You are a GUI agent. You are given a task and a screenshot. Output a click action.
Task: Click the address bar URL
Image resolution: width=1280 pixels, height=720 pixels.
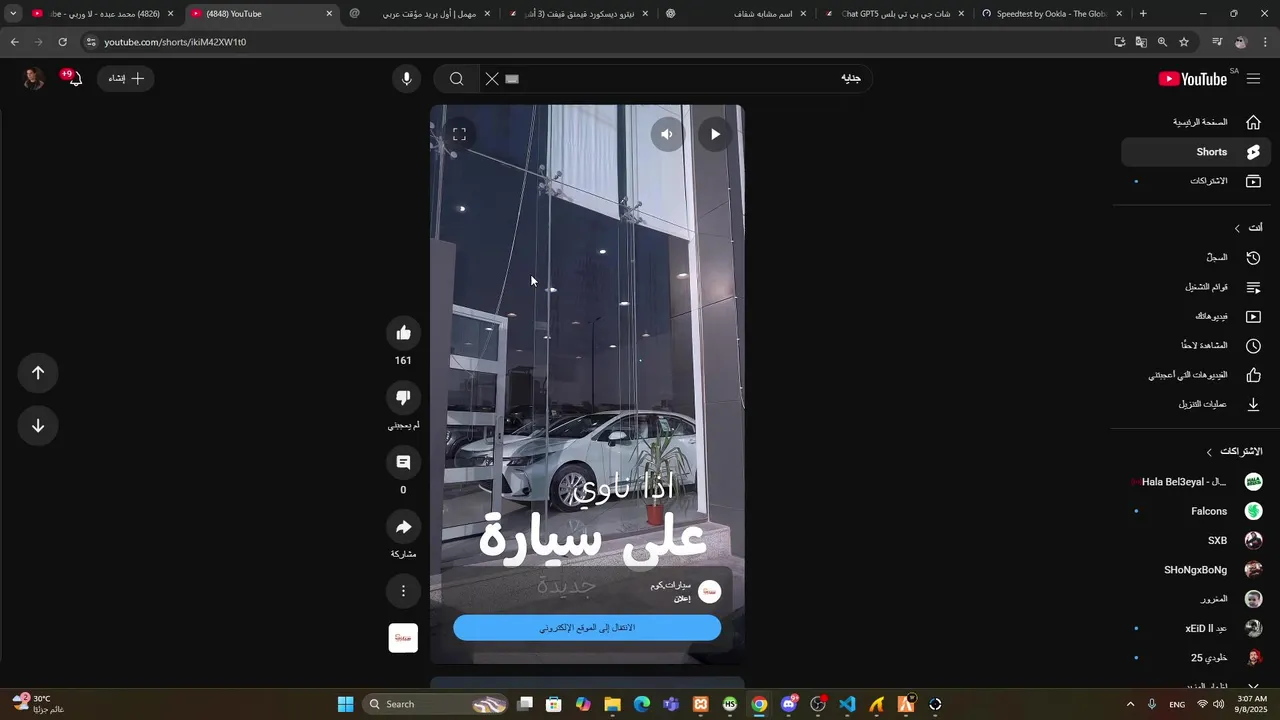click(175, 42)
